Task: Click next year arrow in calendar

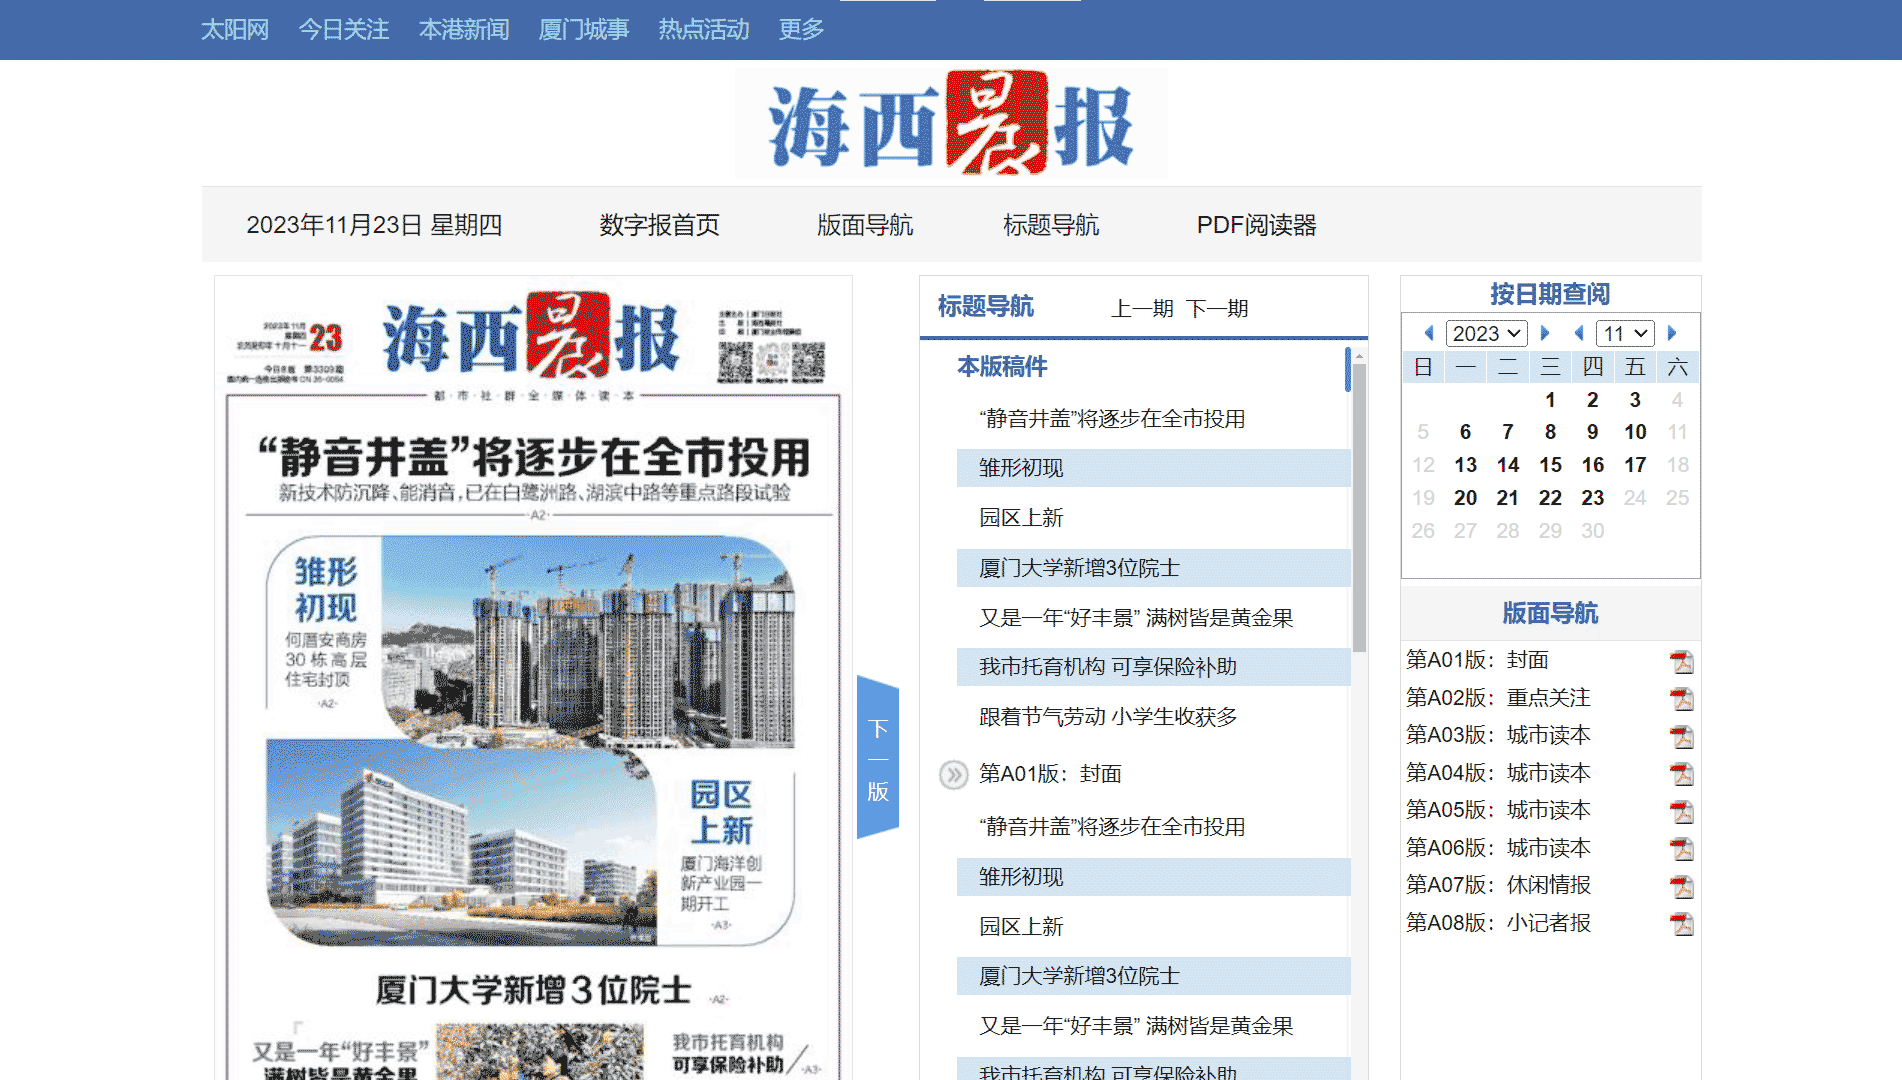Action: 1545,333
